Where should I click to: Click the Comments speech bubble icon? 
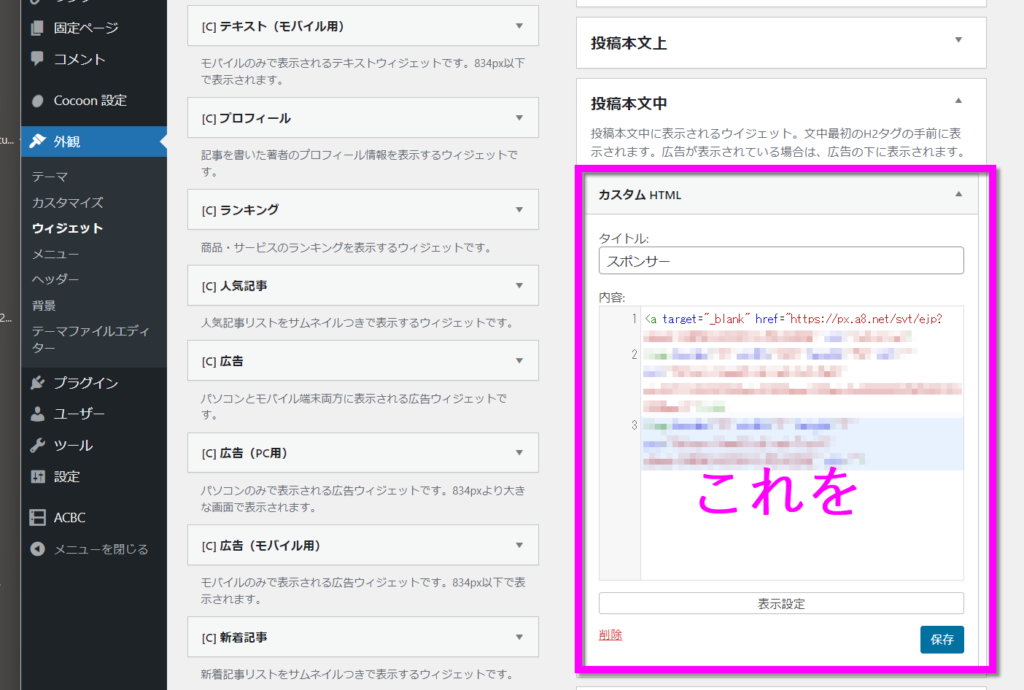pos(38,59)
